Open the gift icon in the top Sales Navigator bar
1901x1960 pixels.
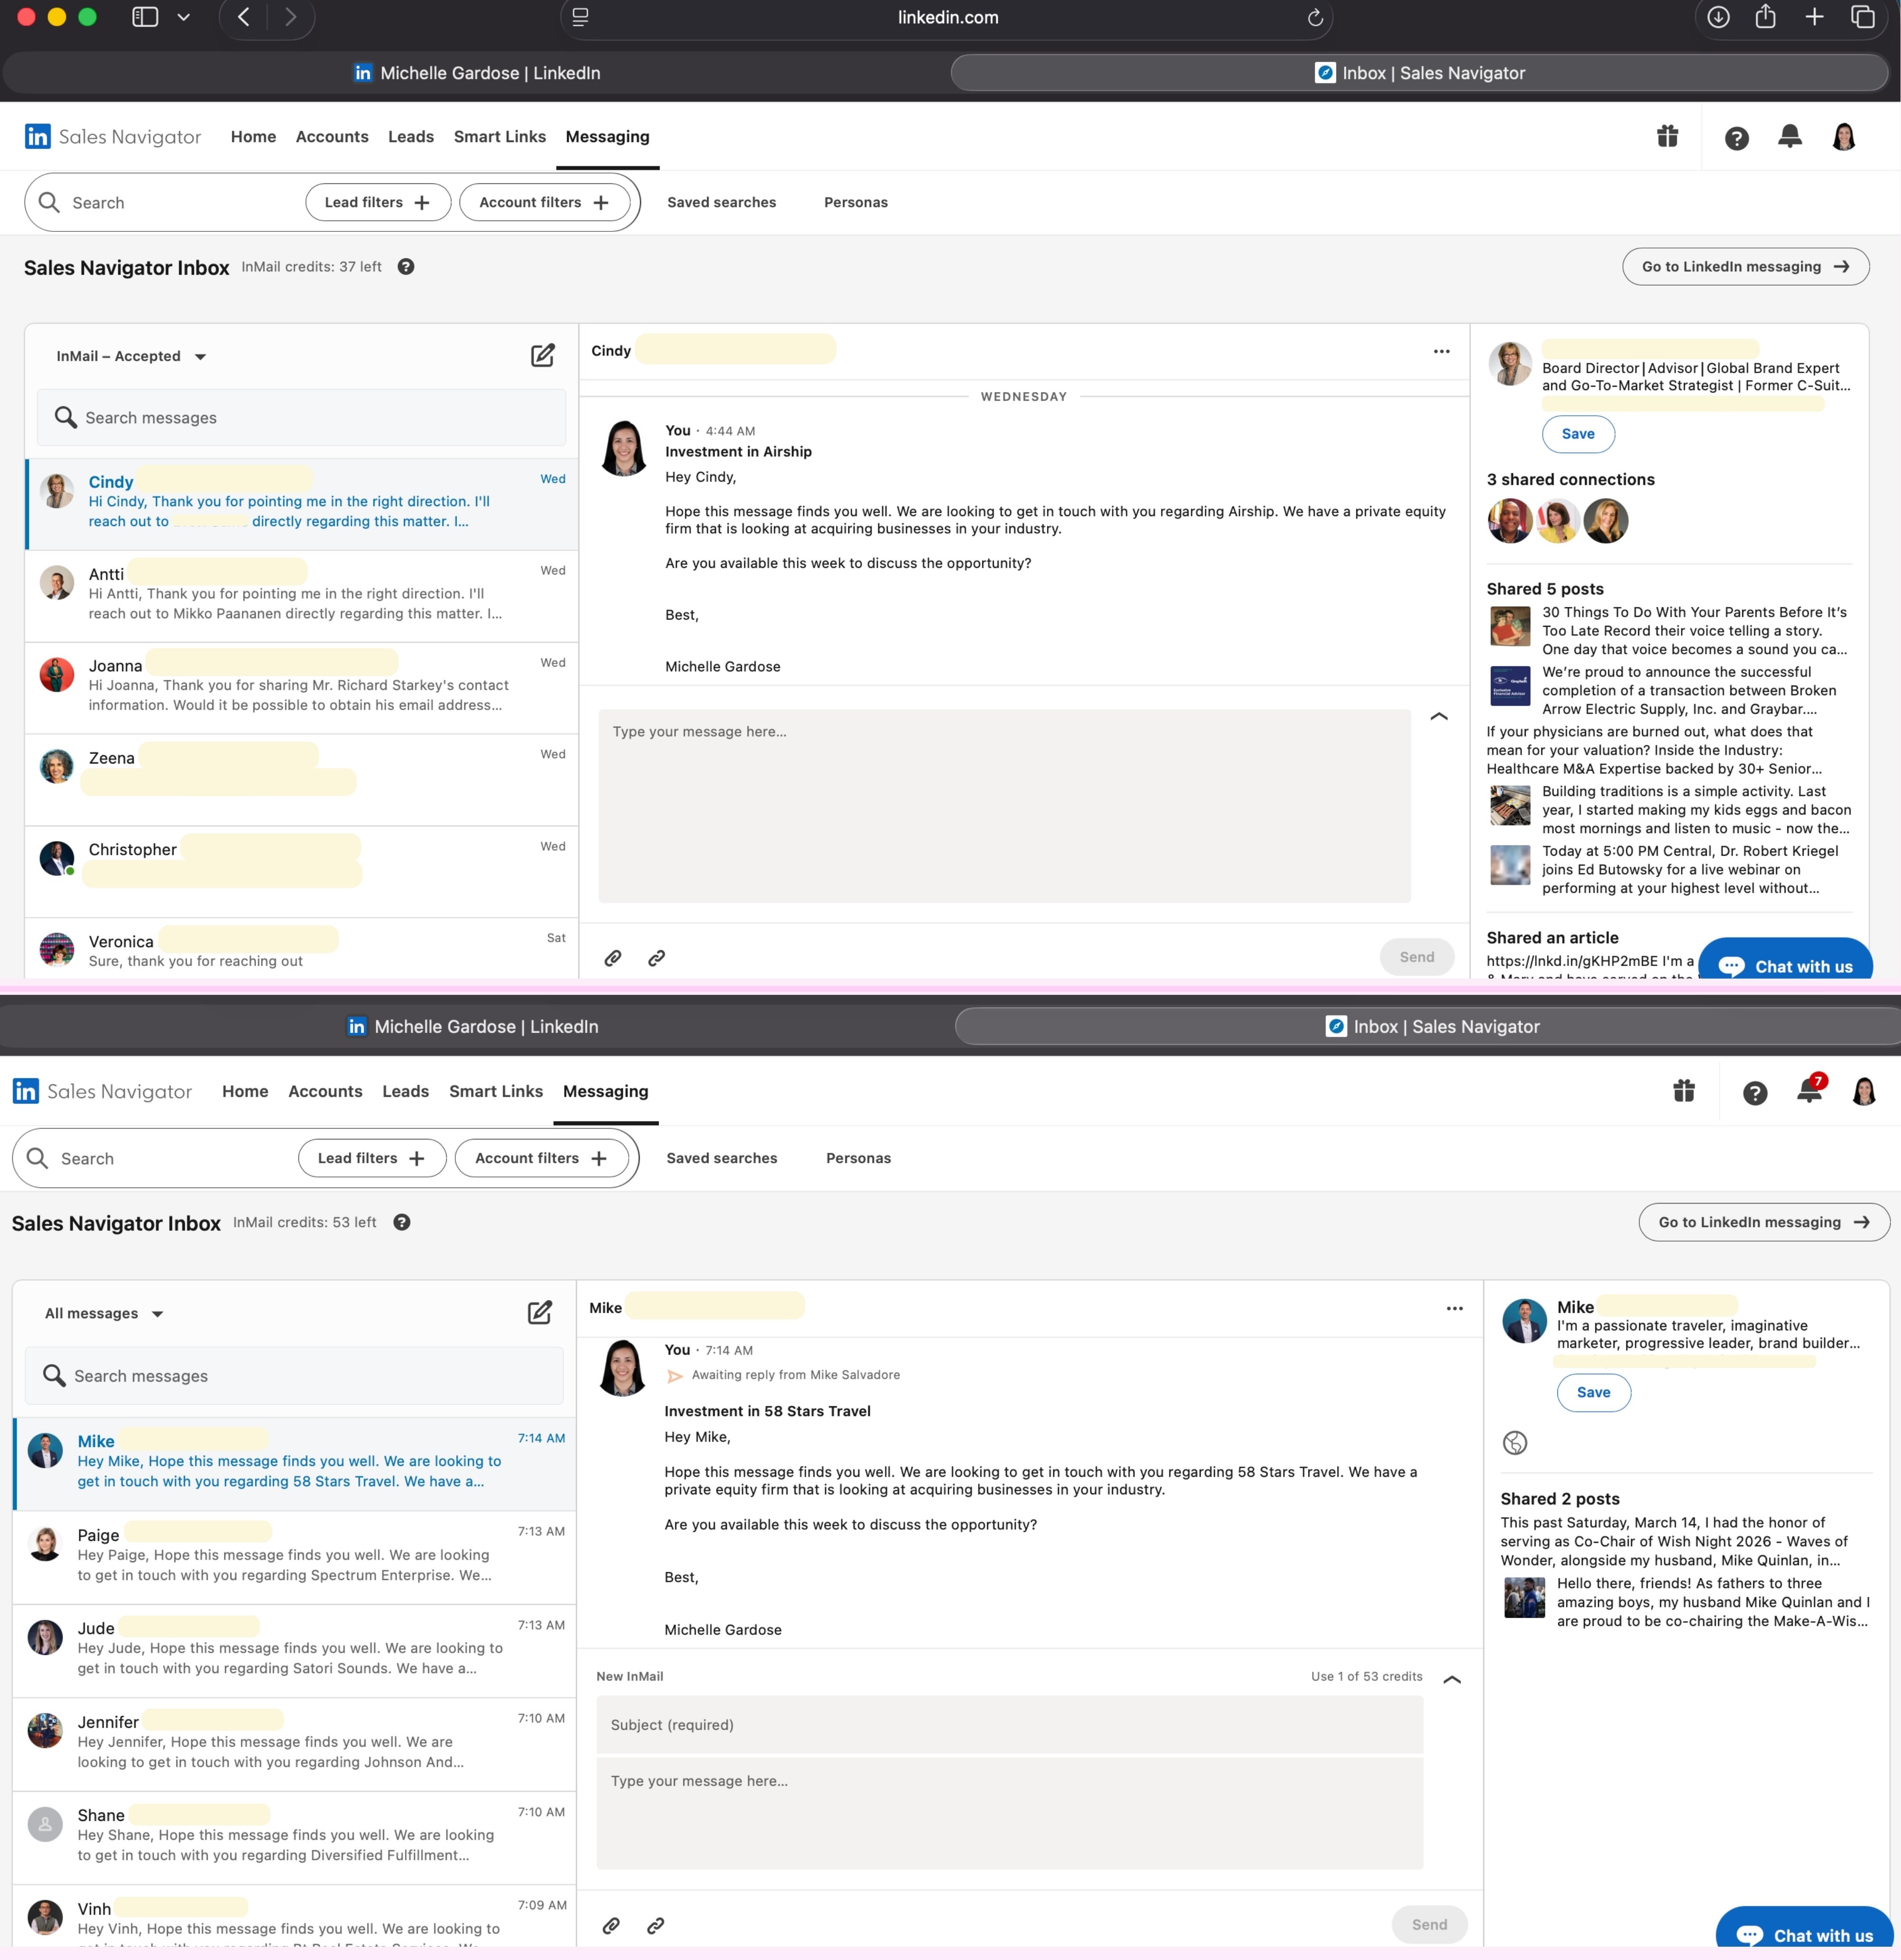point(1667,136)
